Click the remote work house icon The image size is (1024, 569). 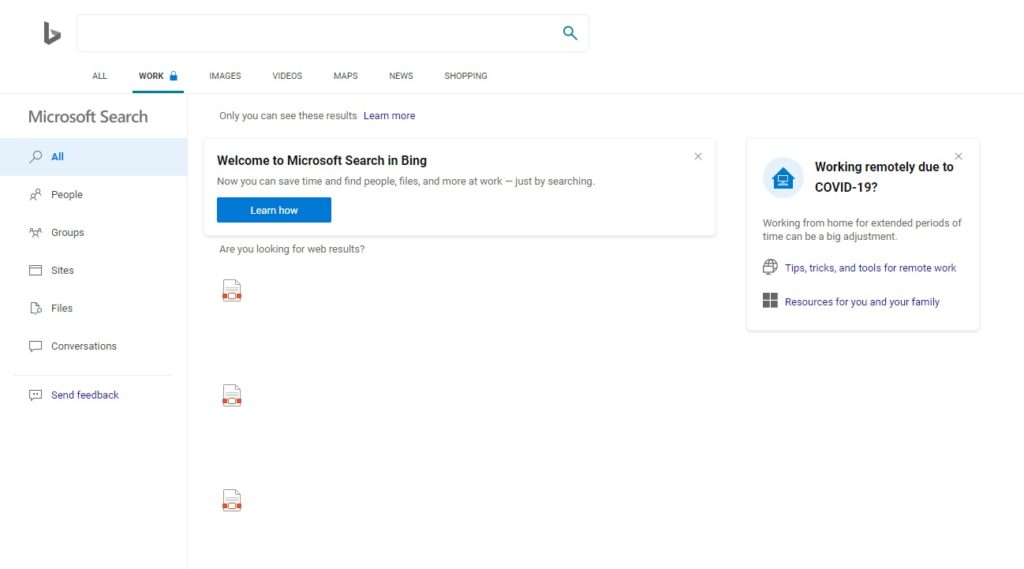(783, 178)
